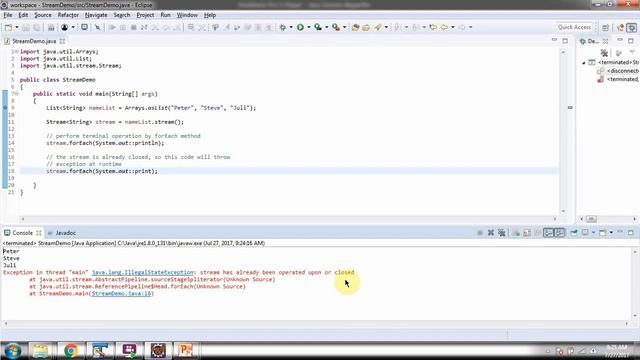Click the Terminate (stop) icon in main toolbar
The image size is (640, 360).
point(133,27)
